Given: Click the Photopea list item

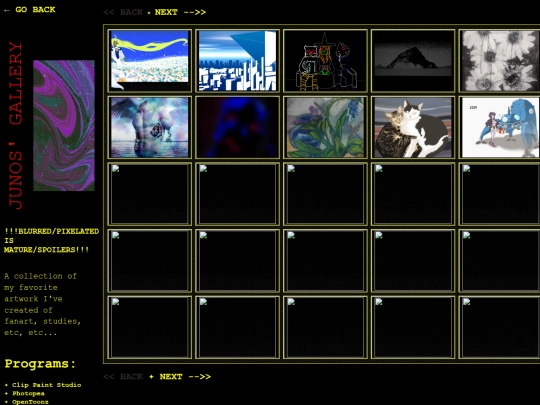Looking at the screenshot, I should 29,393.
